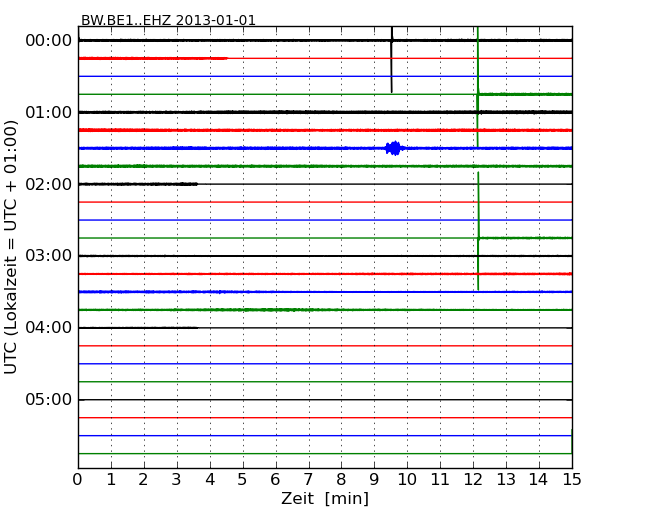Click the x-axis tick label 1
This screenshot has width=650, height=520.
pyautogui.click(x=111, y=480)
